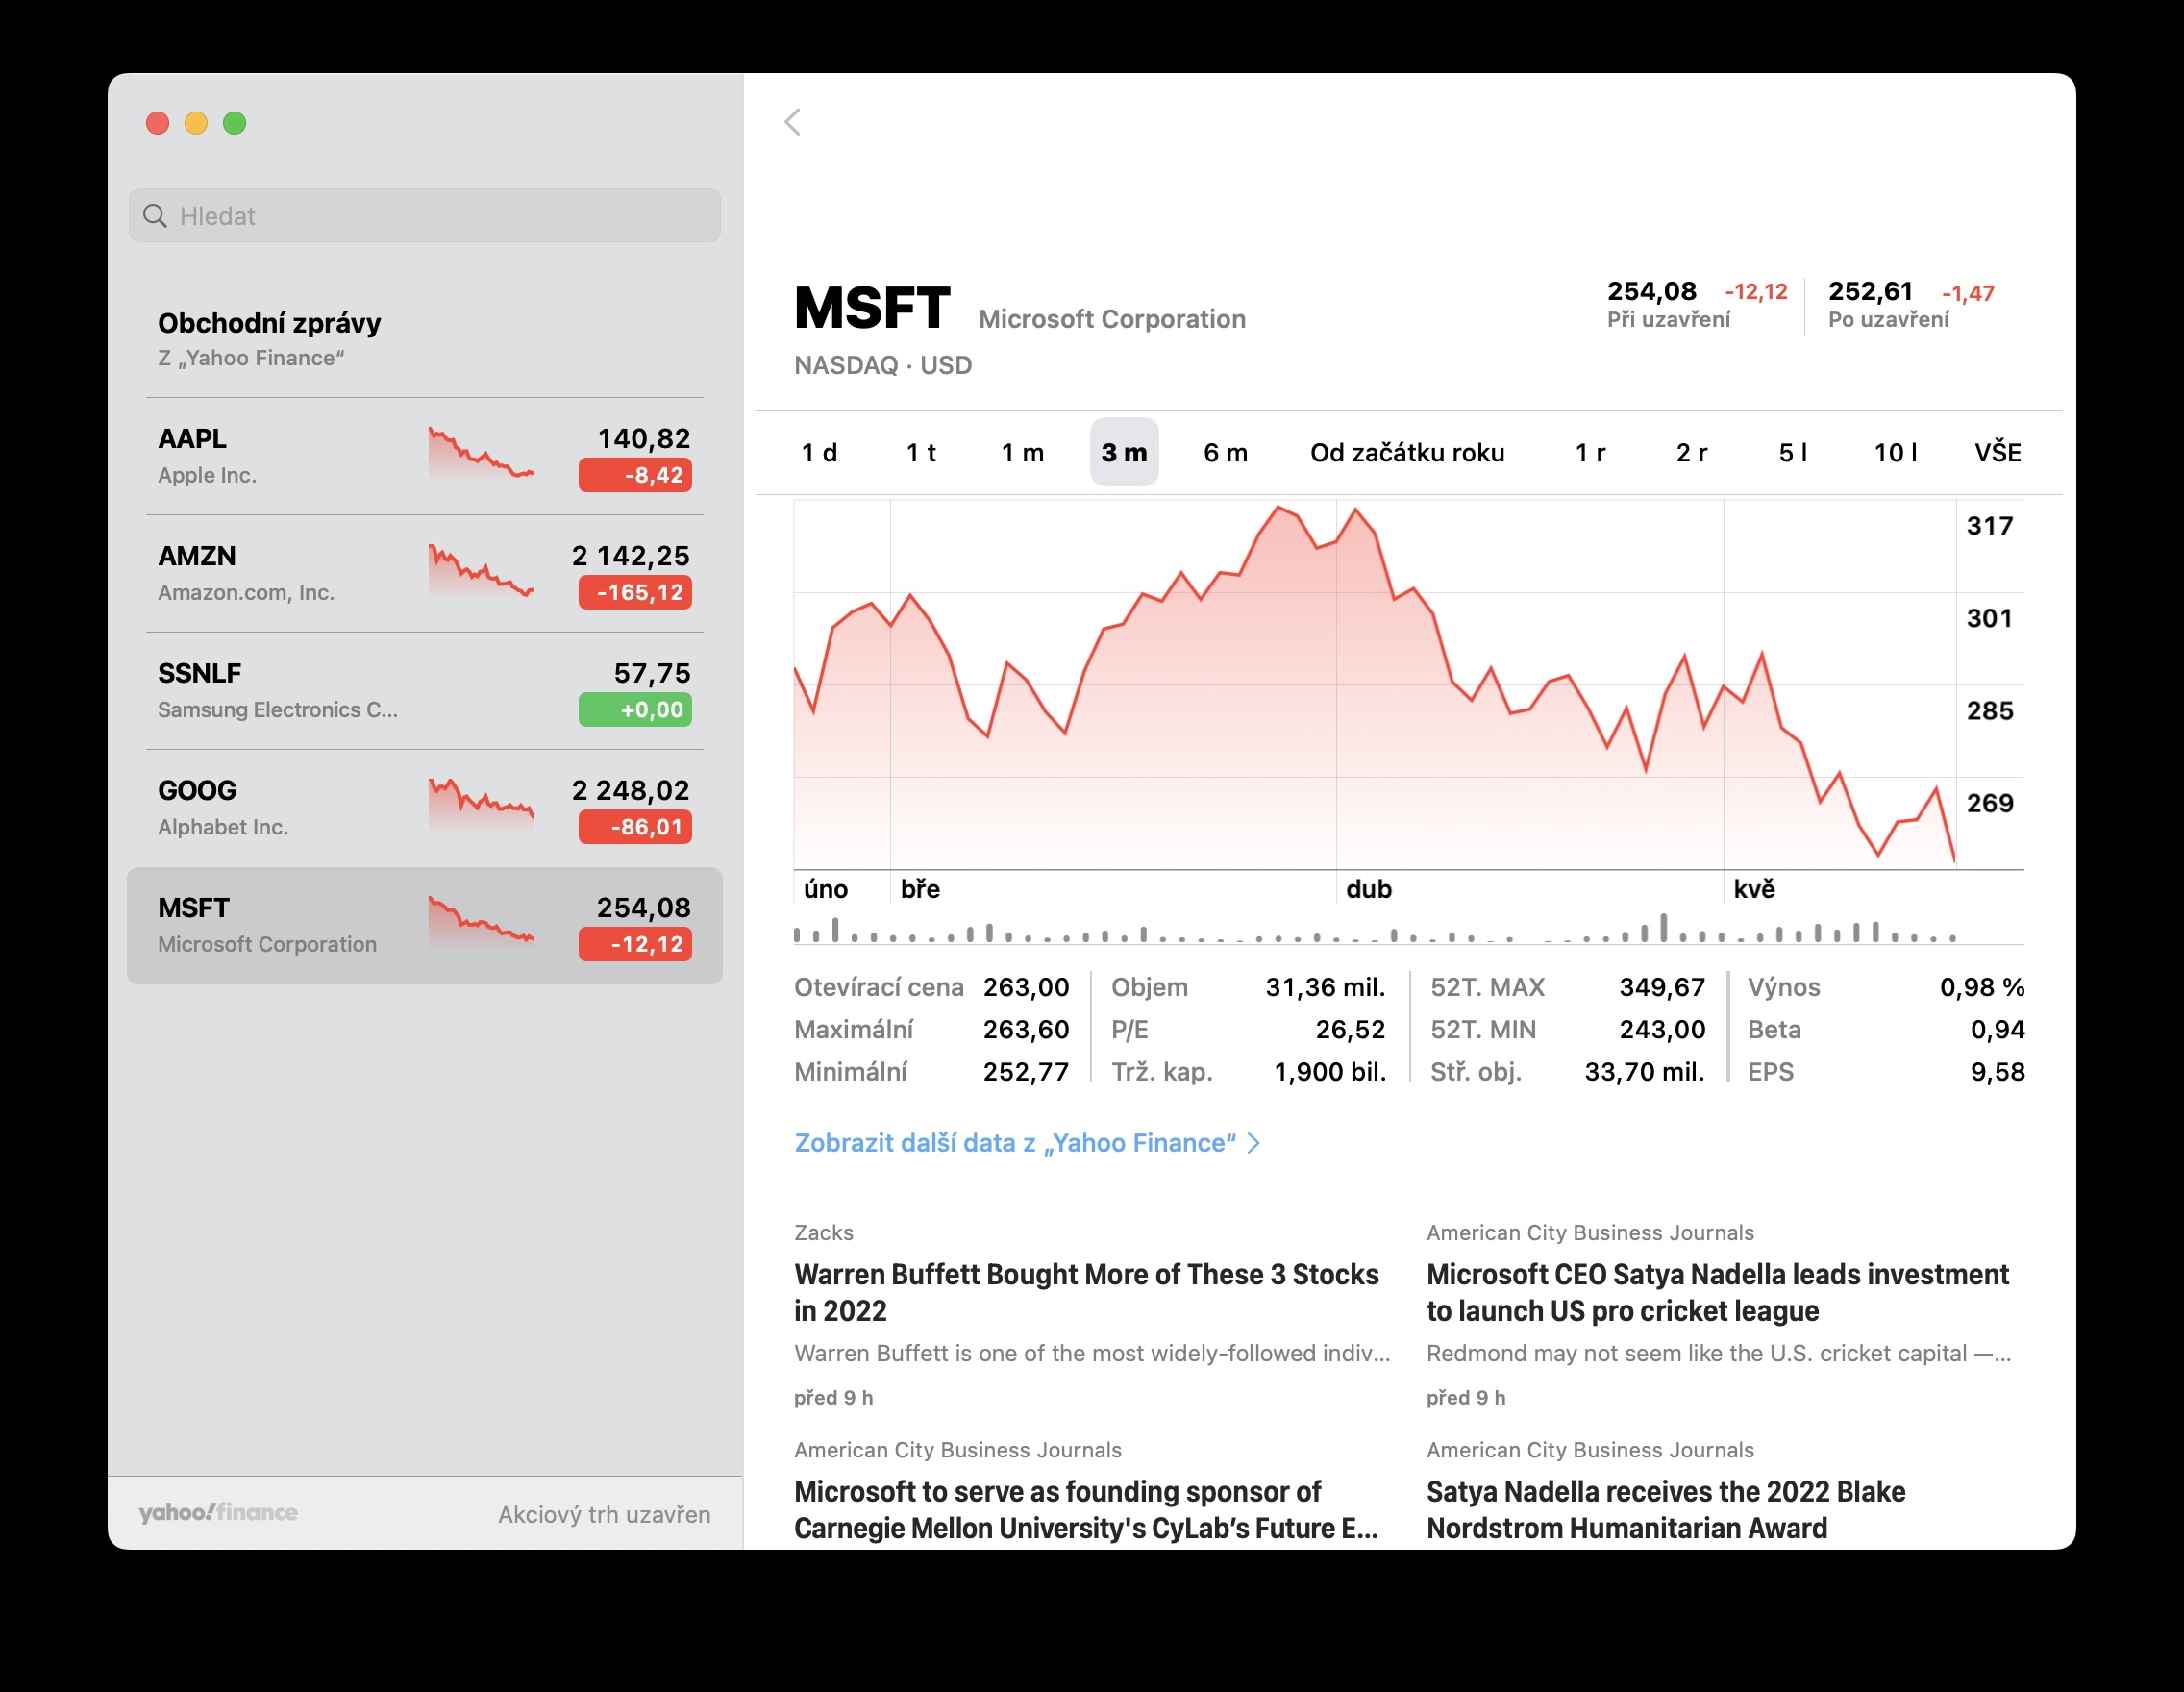Click the green fullscreen window button

pos(235,123)
